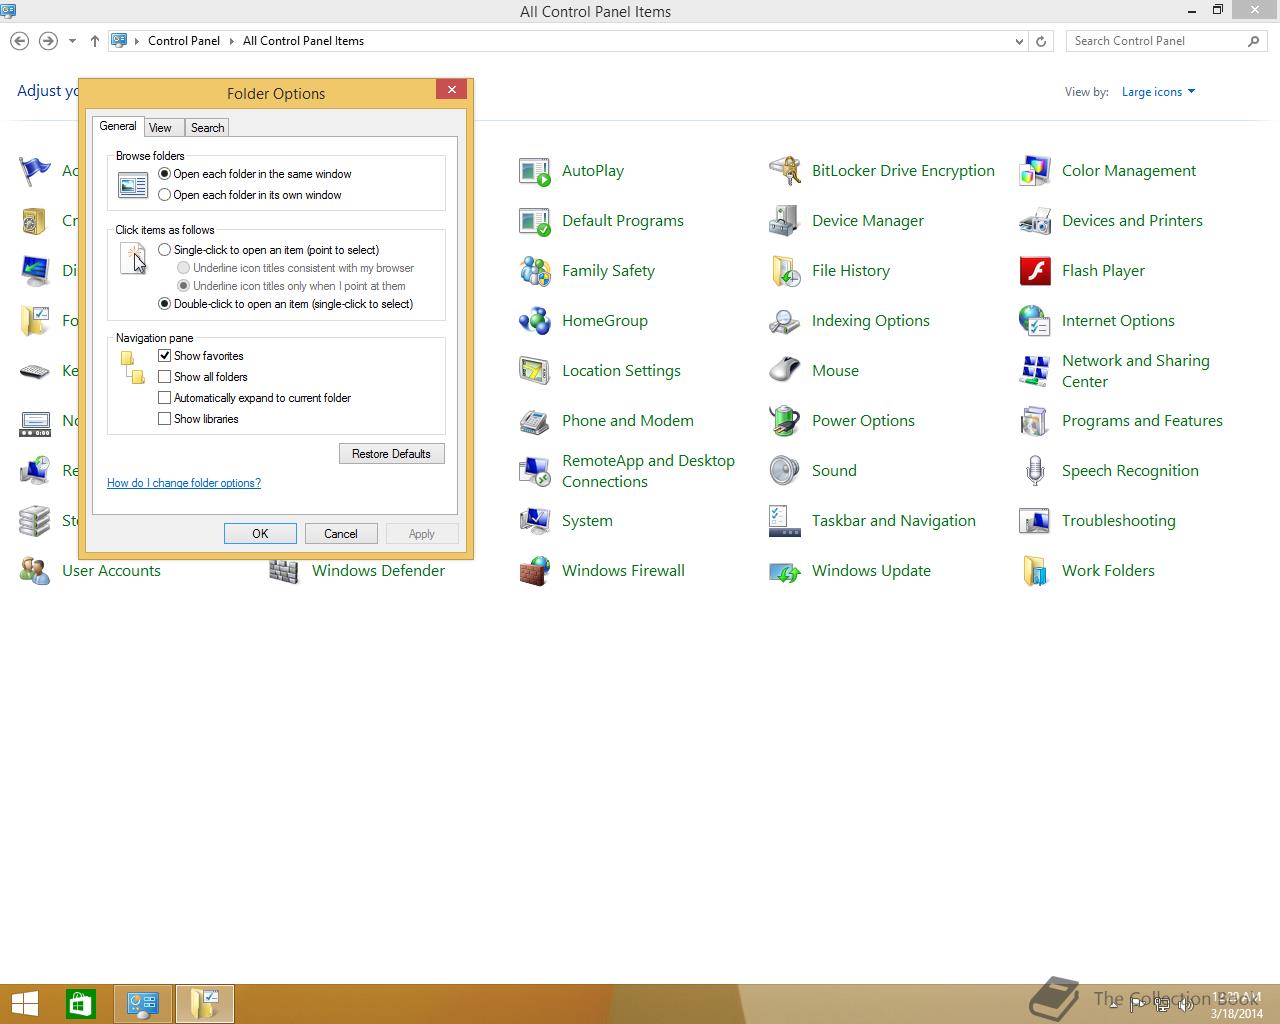The height and width of the screenshot is (1024, 1280).
Task: Uncheck the Show favorites checkbox
Action: [x=165, y=356]
